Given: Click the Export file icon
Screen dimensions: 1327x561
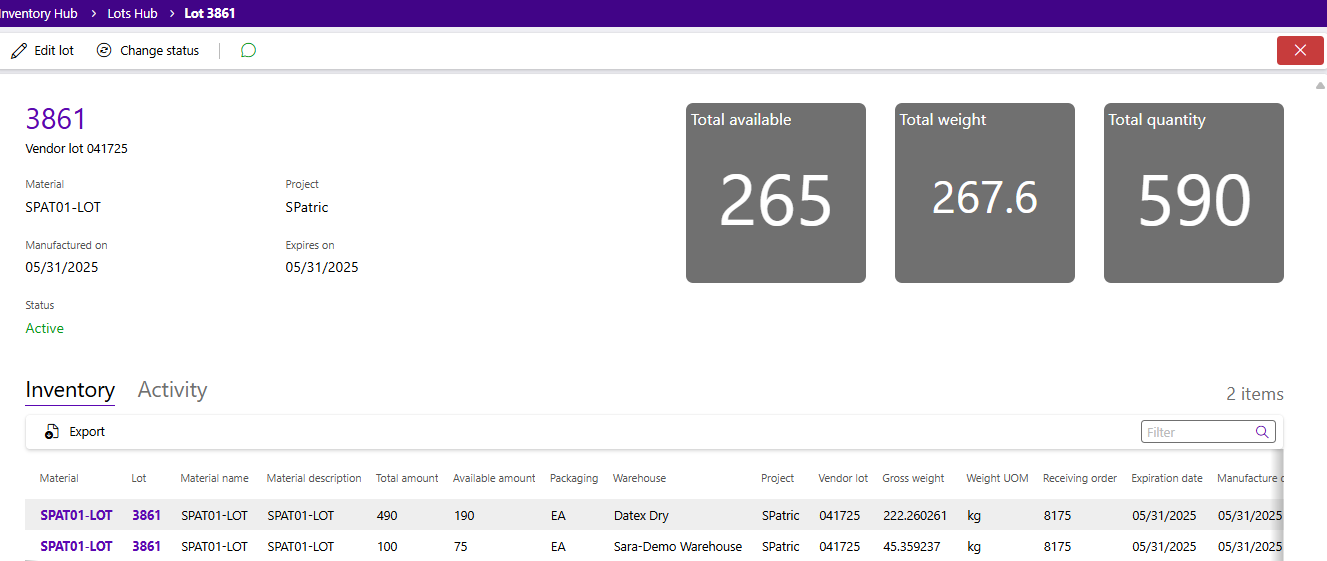Looking at the screenshot, I should click(x=52, y=432).
